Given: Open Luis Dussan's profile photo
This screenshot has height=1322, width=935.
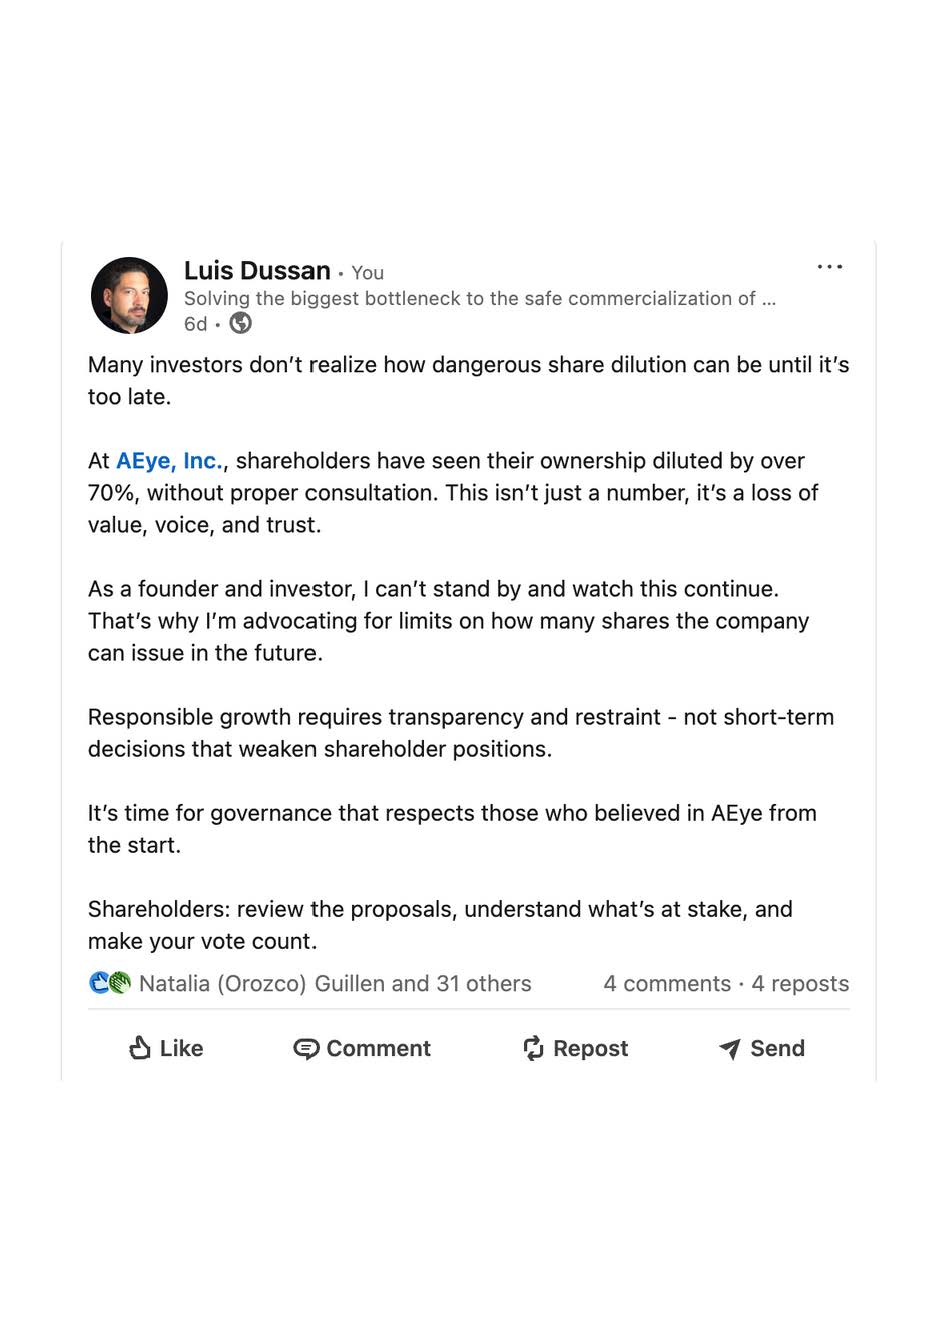Looking at the screenshot, I should (x=129, y=295).
